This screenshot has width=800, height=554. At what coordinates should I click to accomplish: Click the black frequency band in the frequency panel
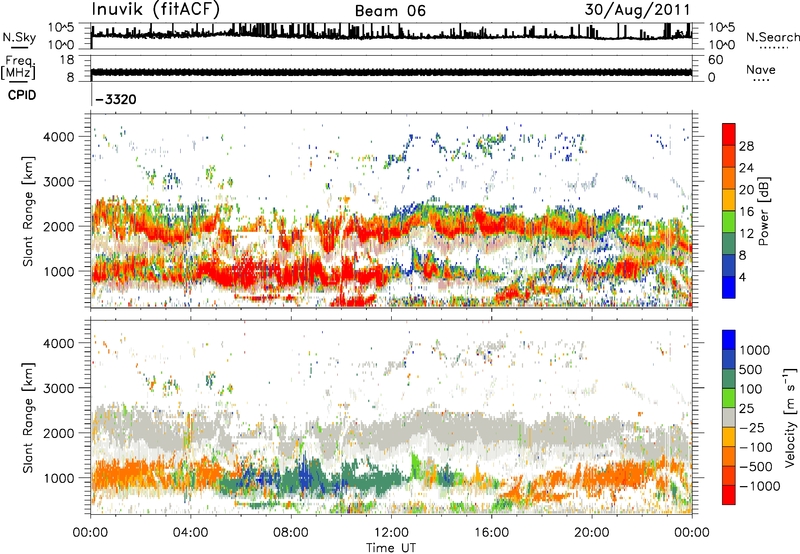point(391,72)
